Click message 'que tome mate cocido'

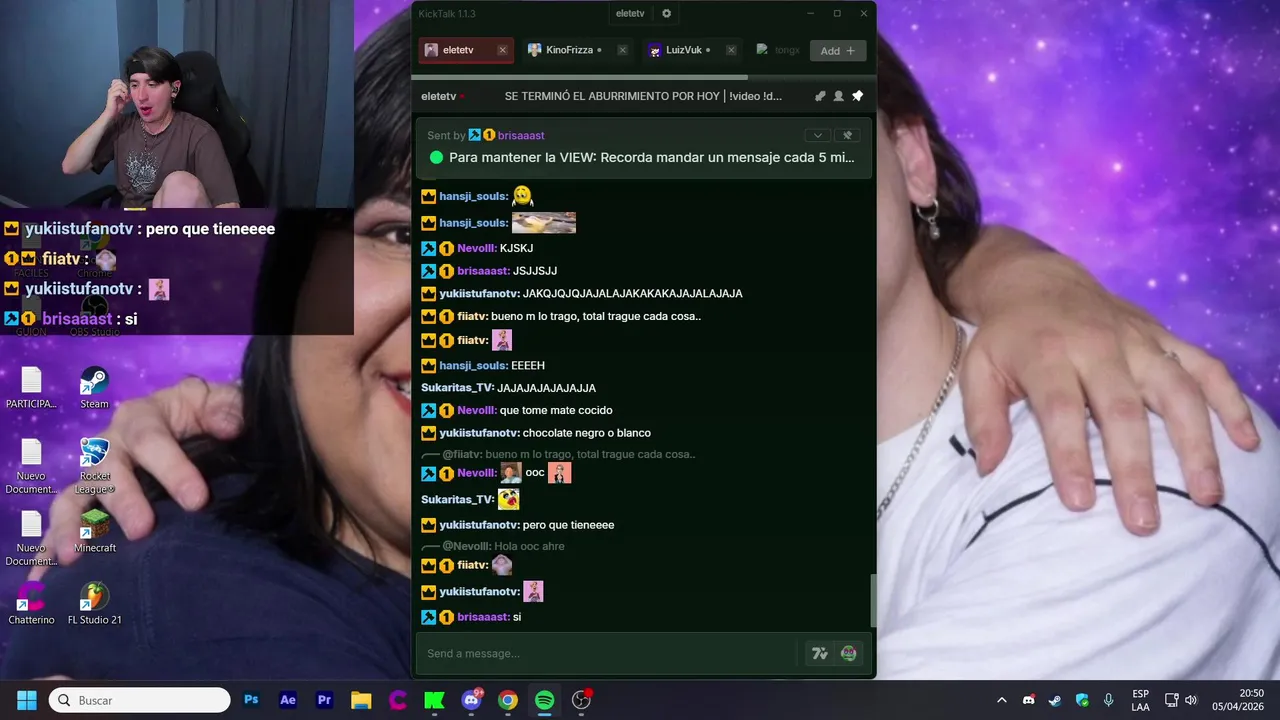click(x=556, y=411)
